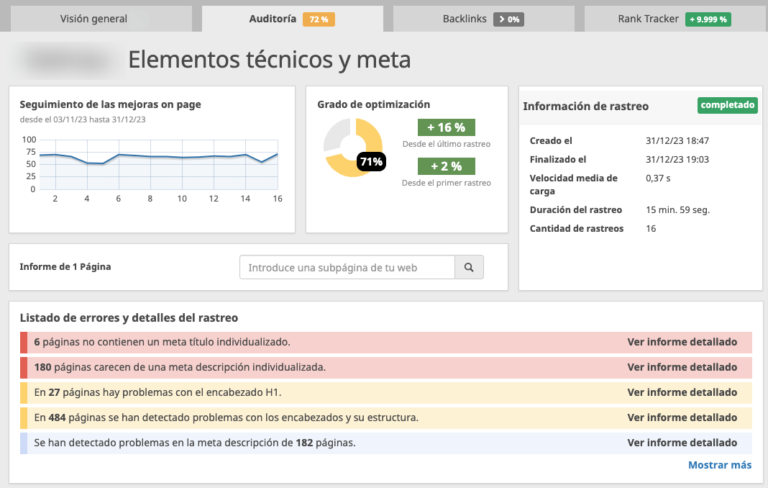This screenshot has width=768, height=488.
Task: Click the green completado status badge
Action: (727, 105)
